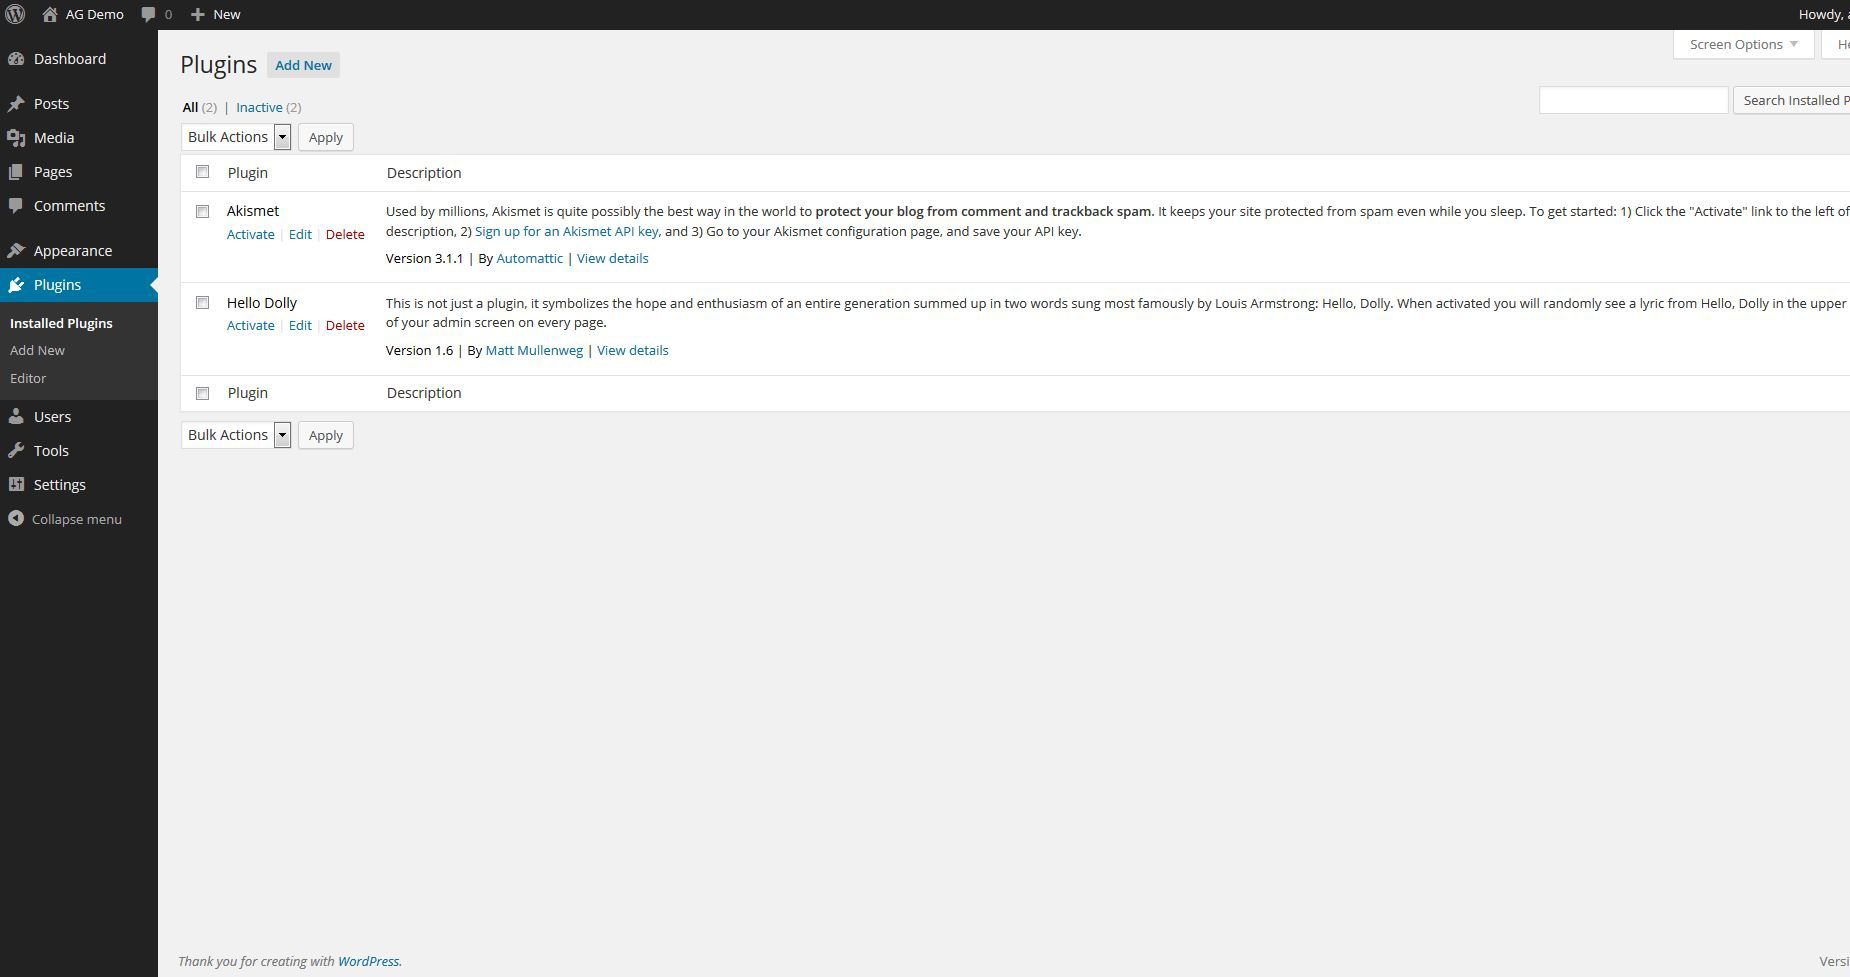Click Akismet plugin name text

pos(253,211)
